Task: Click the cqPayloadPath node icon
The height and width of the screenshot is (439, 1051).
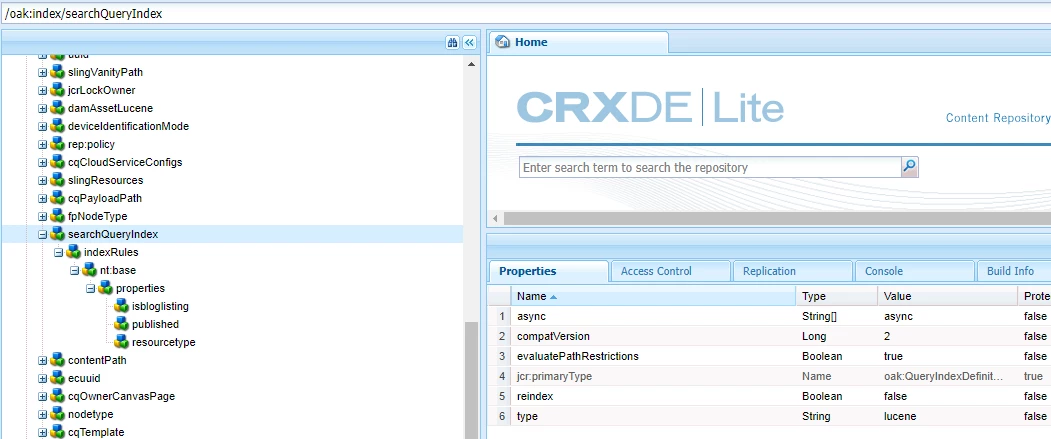Action: pyautogui.click(x=57, y=198)
